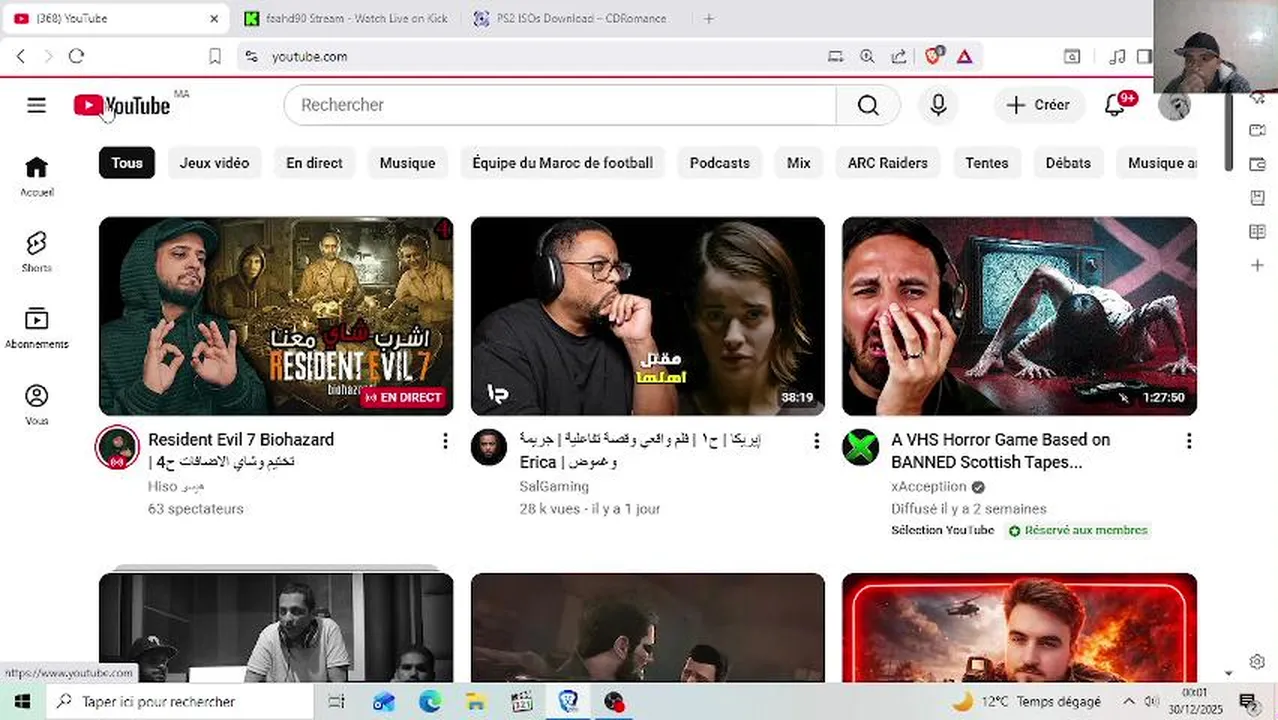Add item with plus in Brave side panel
Screen dimensions: 1278x720
[1258, 265]
